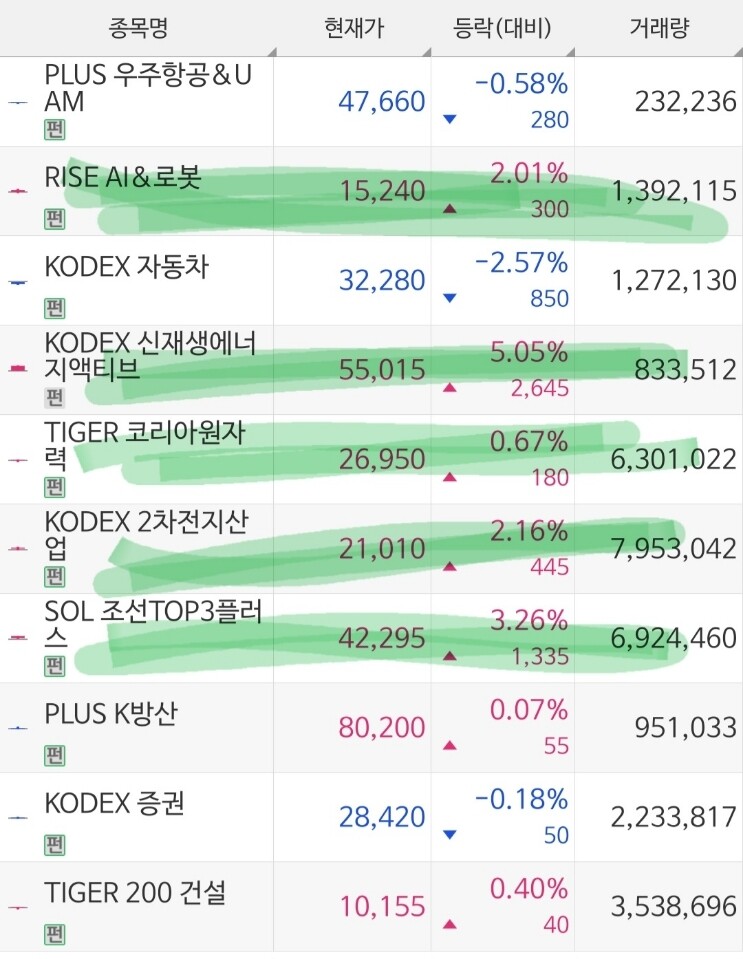The image size is (743, 959).
Task: Sort by the 현재가 column header
Action: pos(353,28)
